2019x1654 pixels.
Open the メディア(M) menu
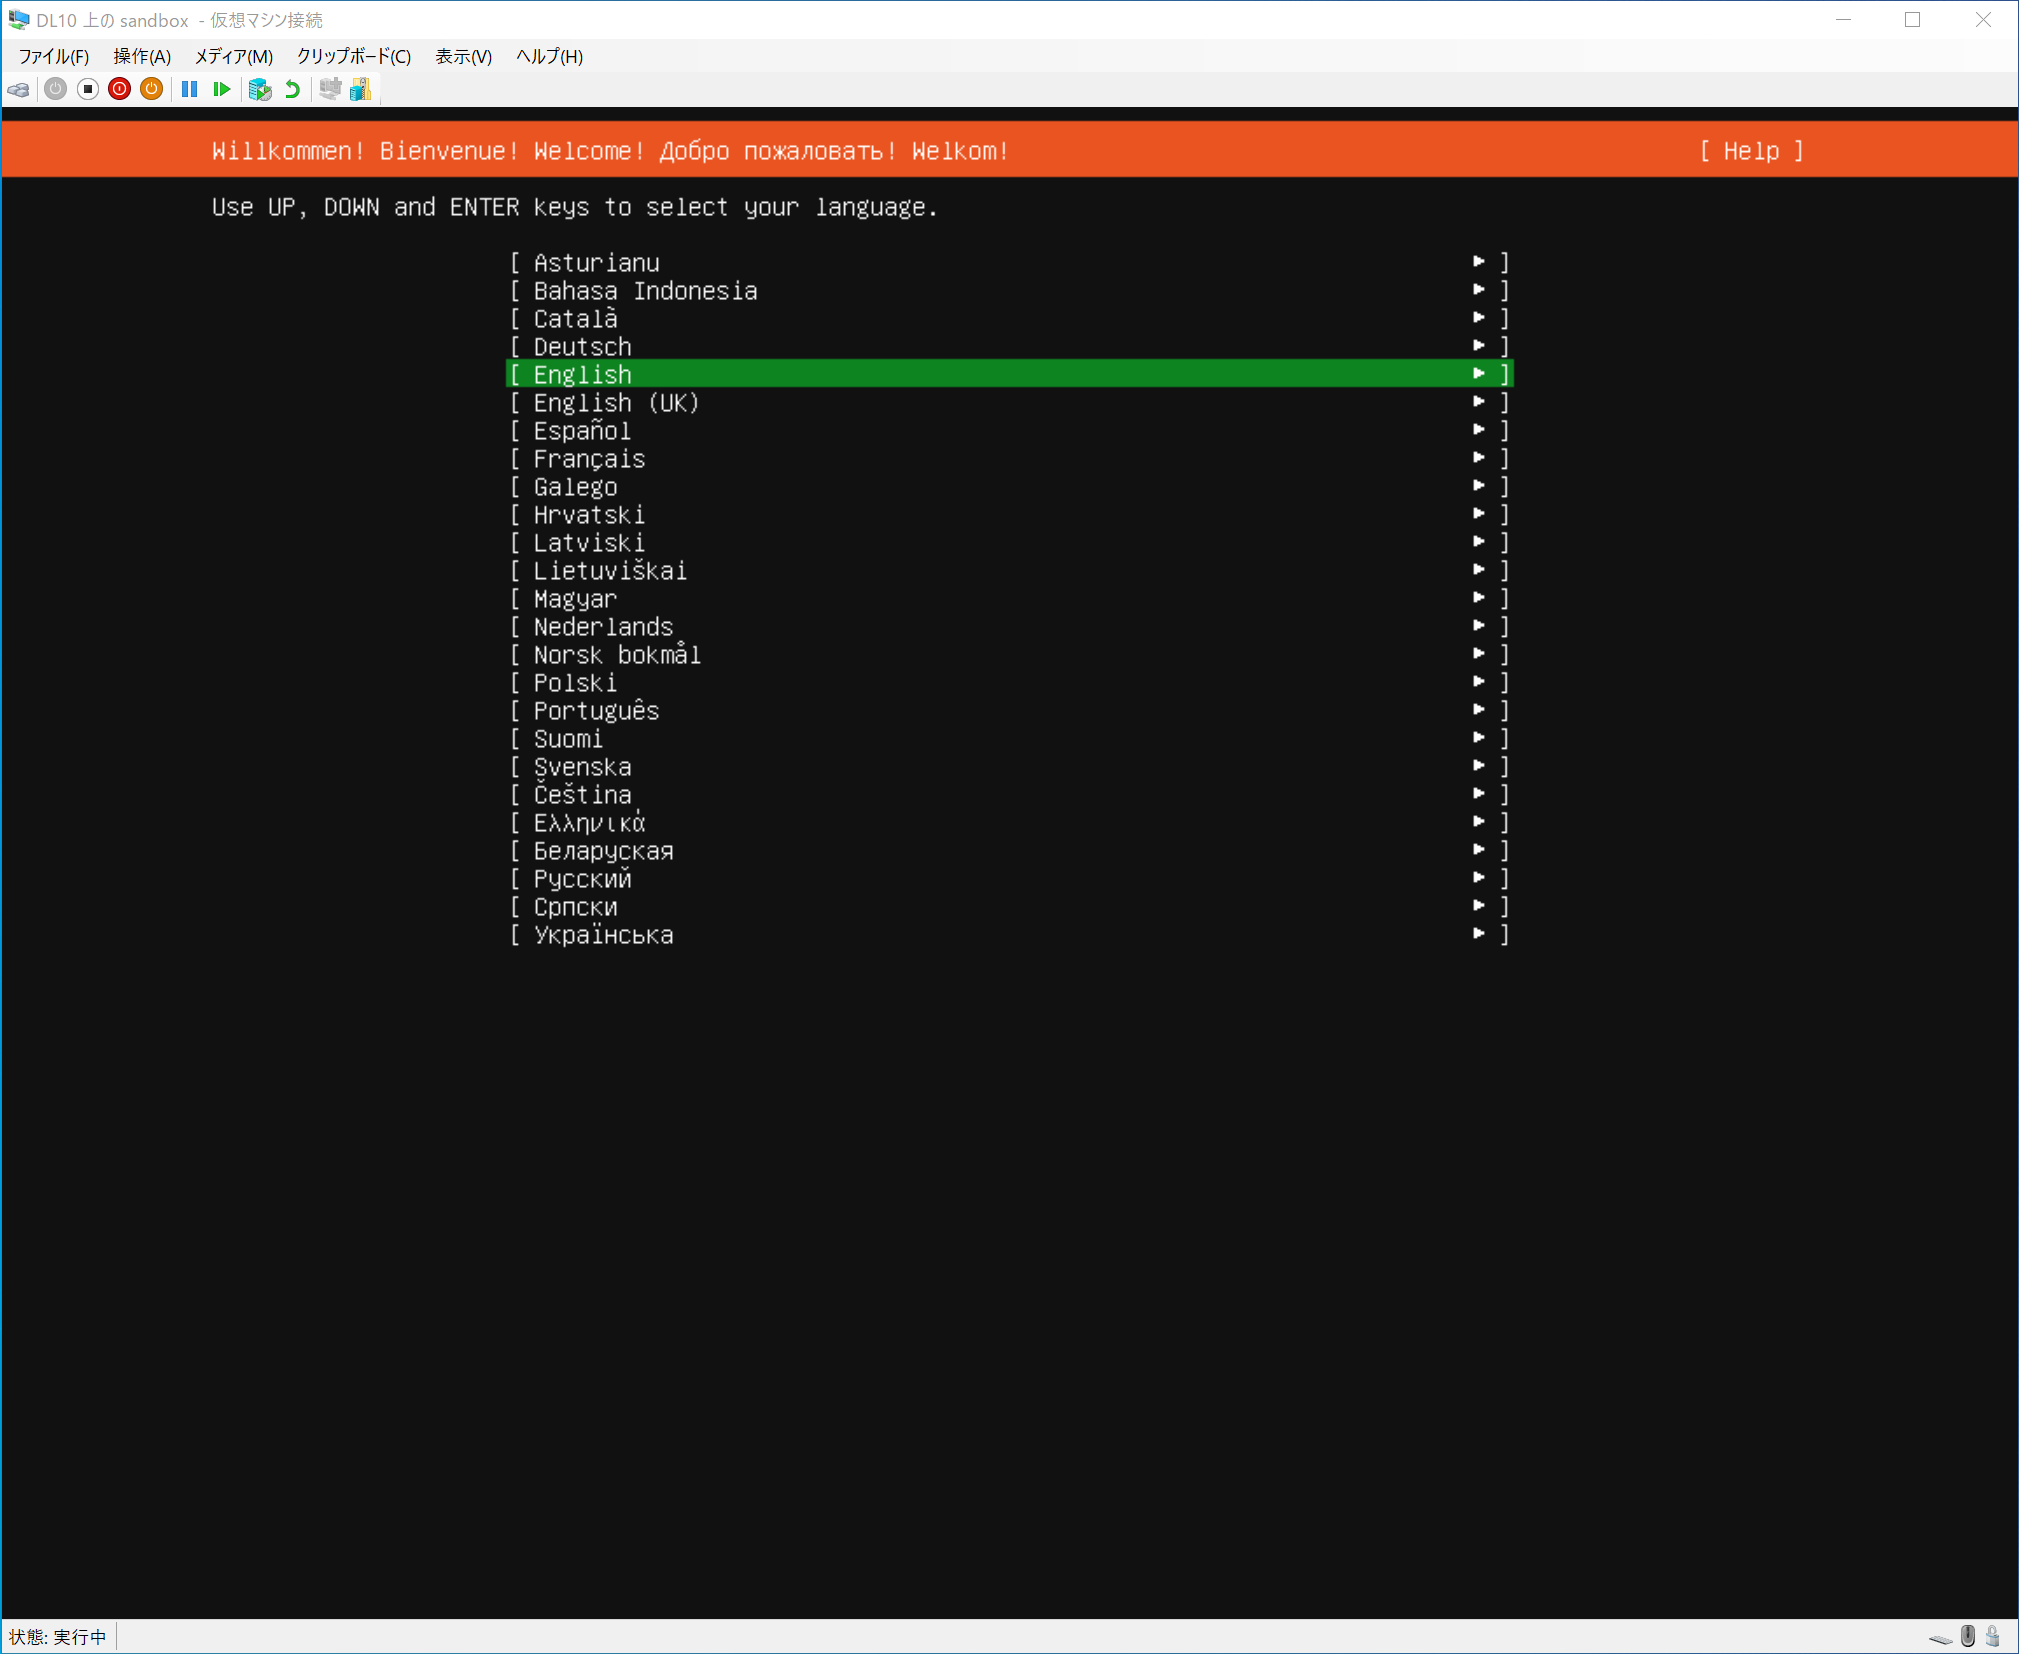click(233, 56)
